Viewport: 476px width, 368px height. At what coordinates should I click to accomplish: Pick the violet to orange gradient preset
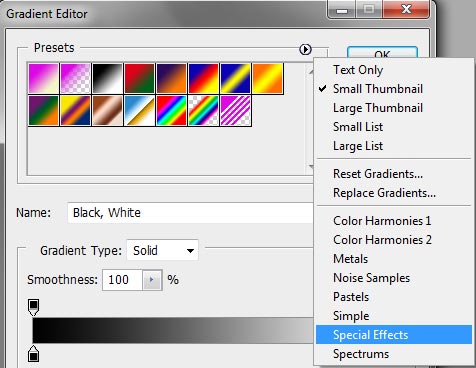pyautogui.click(x=171, y=79)
